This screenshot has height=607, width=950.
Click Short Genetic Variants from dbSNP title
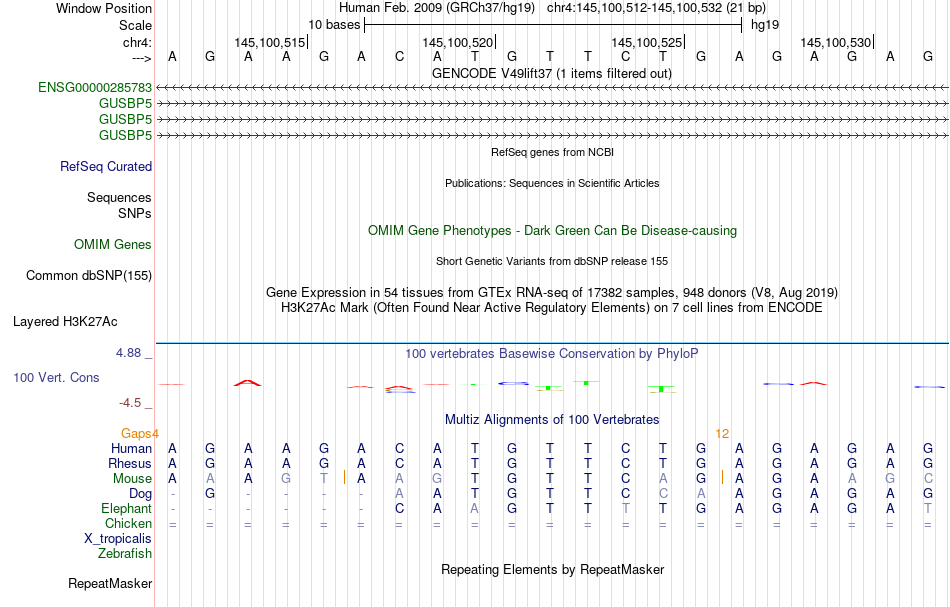pyautogui.click(x=552, y=262)
